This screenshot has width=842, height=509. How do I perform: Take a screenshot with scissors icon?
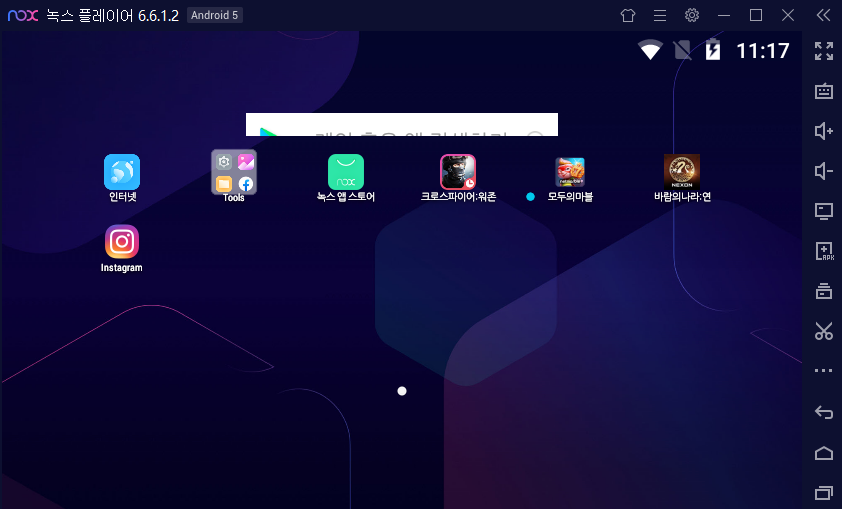coord(824,331)
